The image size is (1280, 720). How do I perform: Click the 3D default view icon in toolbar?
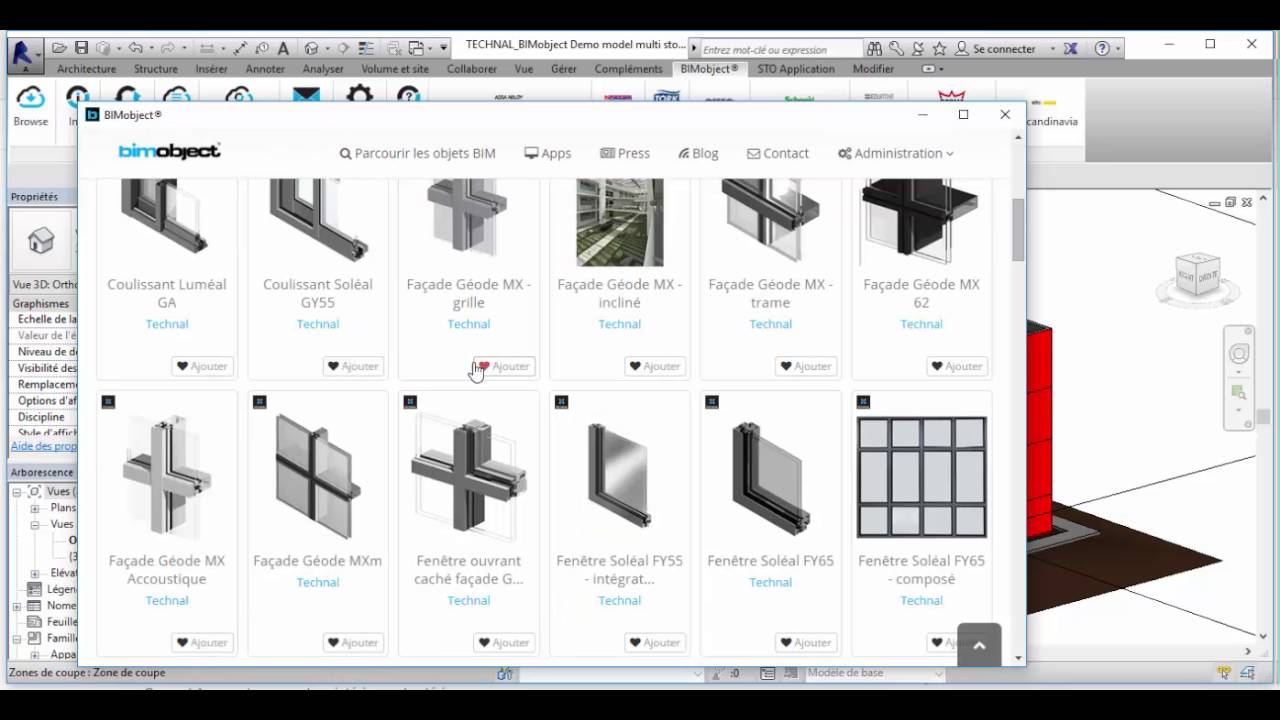point(312,48)
